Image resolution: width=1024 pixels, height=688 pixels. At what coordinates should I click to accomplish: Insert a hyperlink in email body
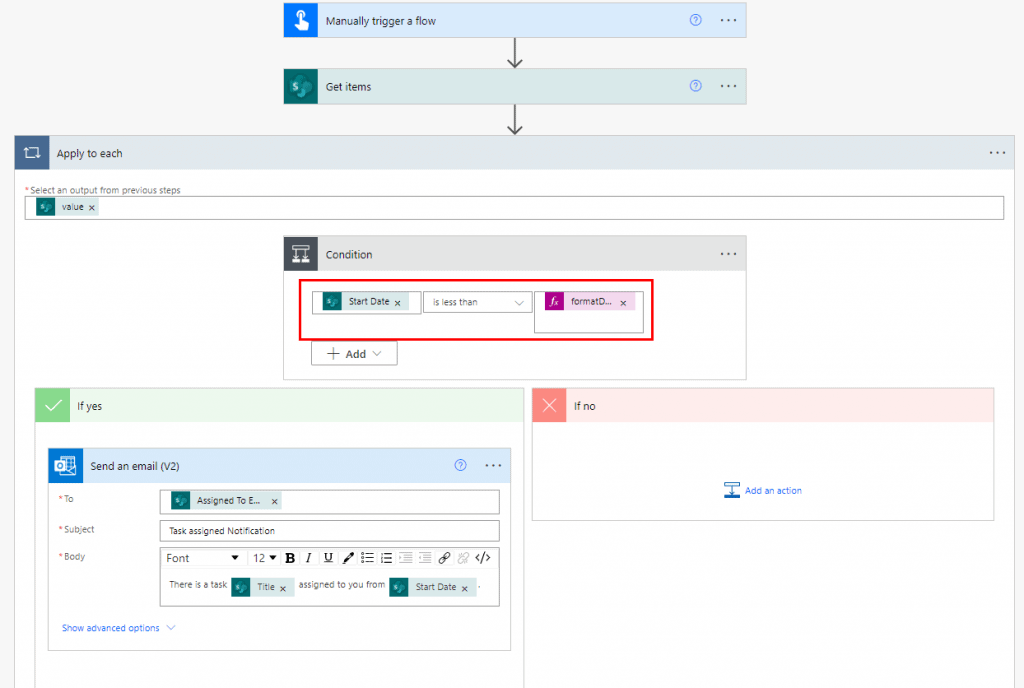[444, 558]
